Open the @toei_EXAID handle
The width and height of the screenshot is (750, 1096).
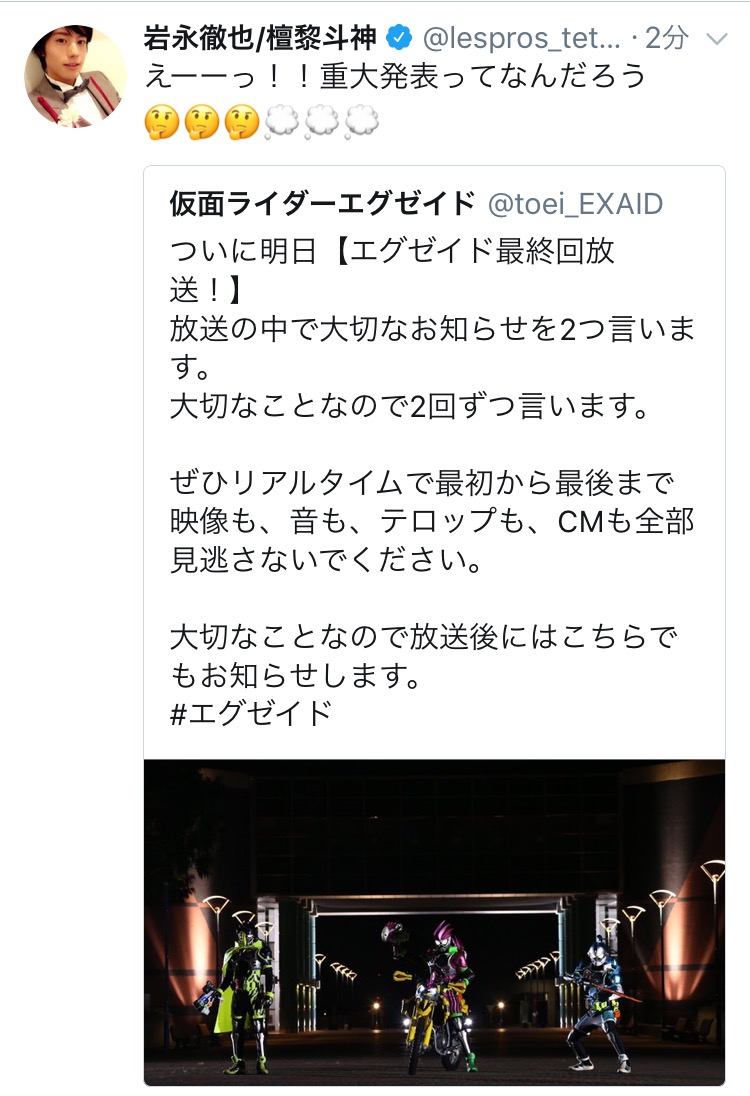(575, 204)
